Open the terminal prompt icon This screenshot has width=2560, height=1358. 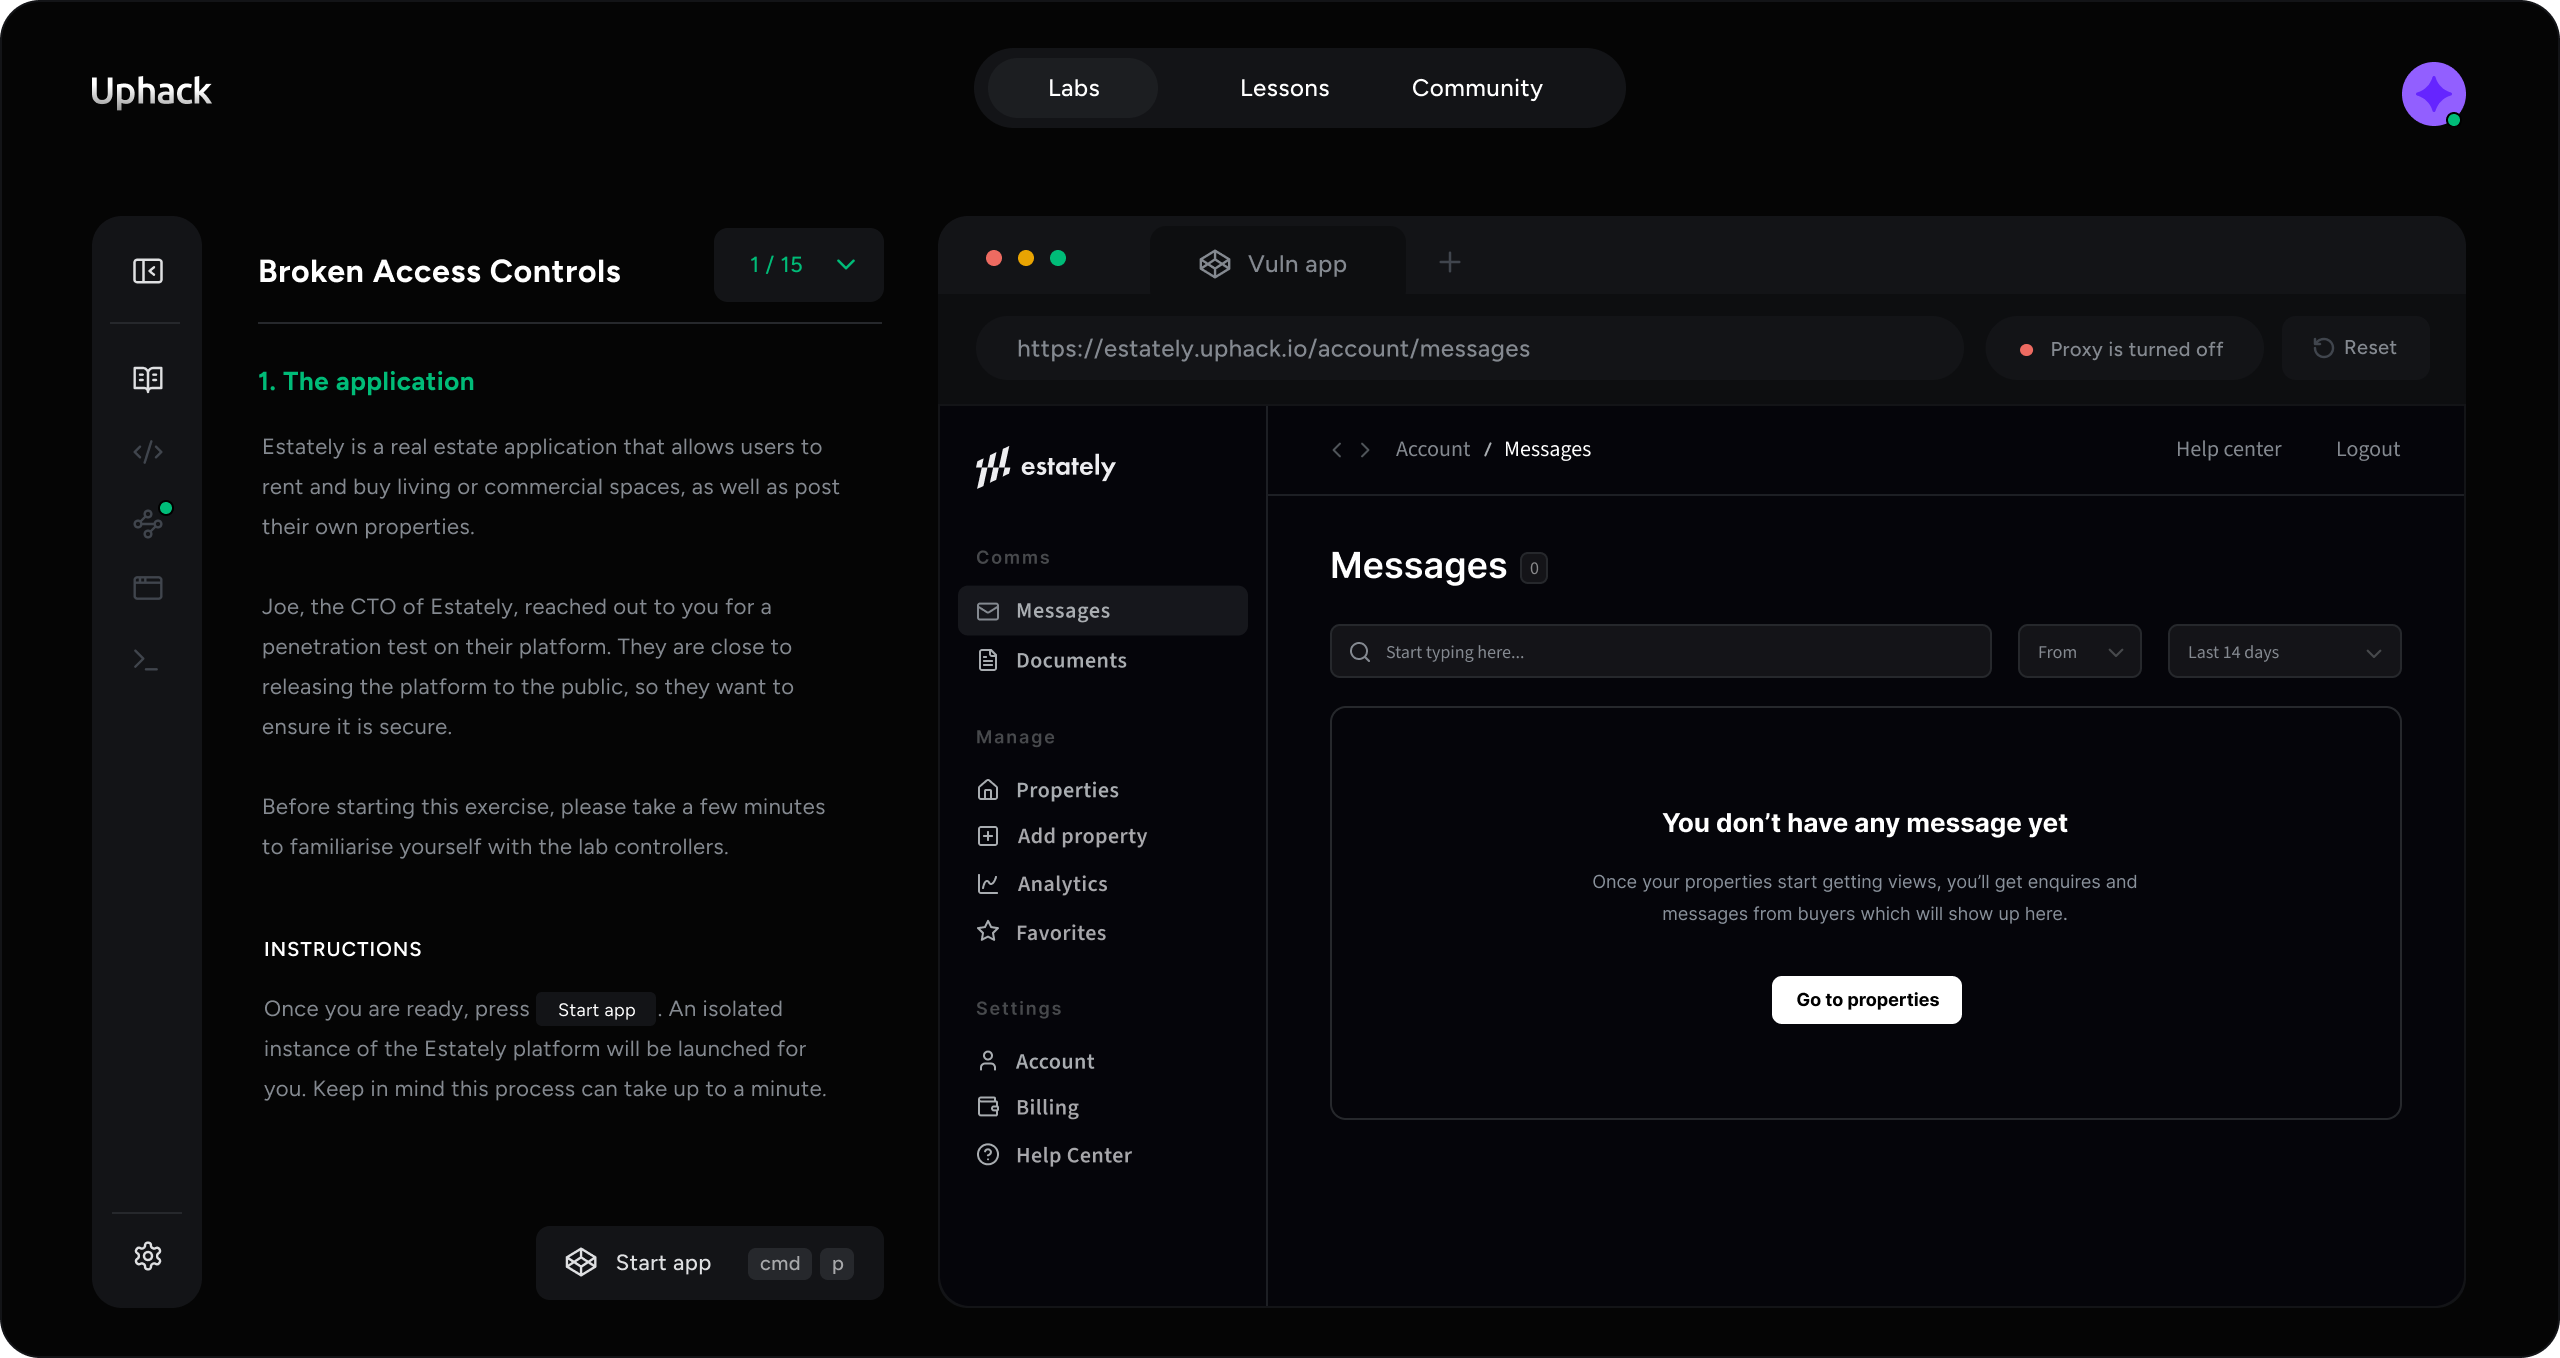[x=146, y=660]
